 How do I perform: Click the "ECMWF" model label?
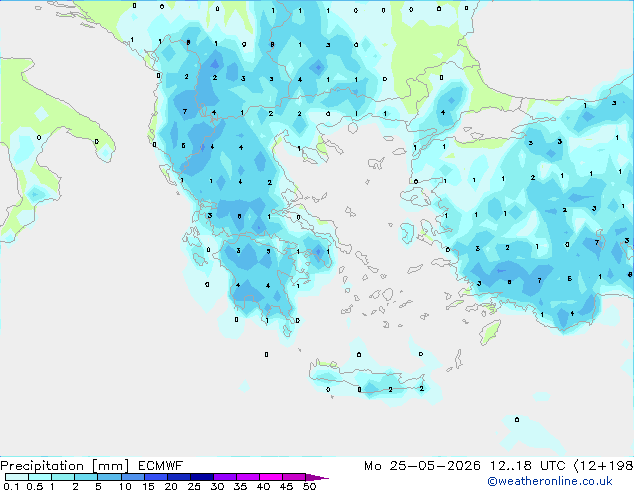(x=161, y=466)
